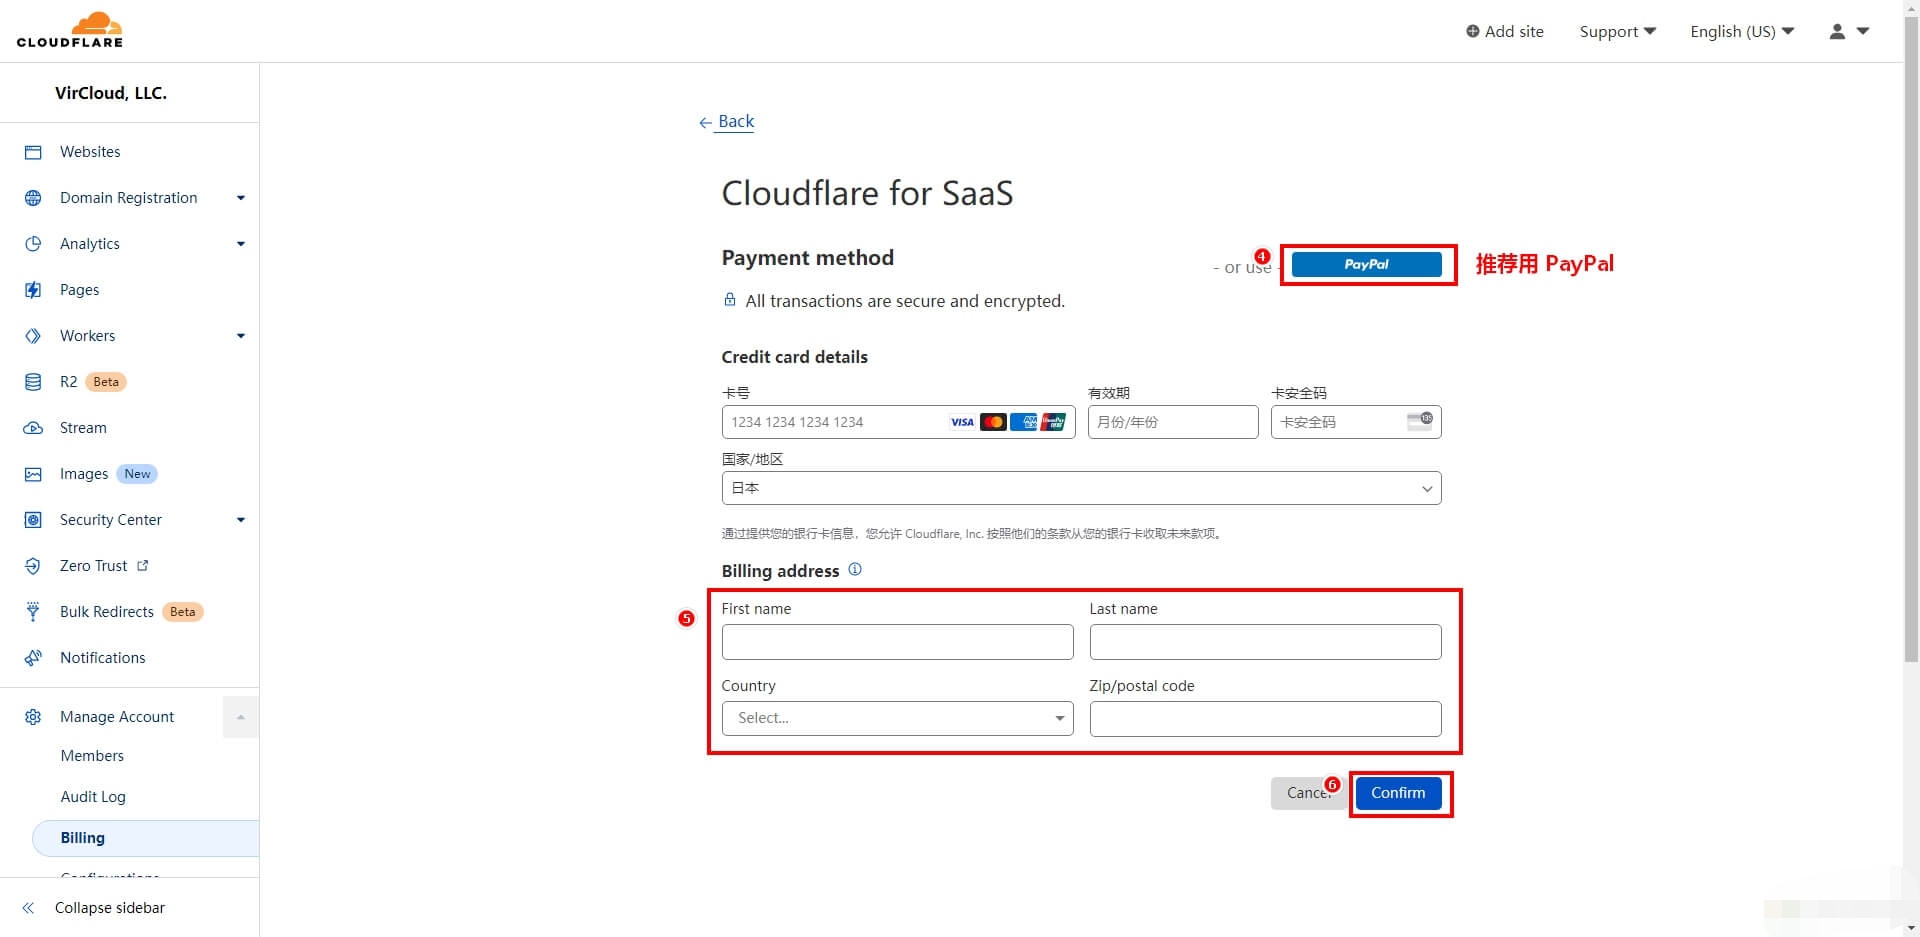Click the R2 database icon
This screenshot has height=937, width=1920.
(x=33, y=382)
